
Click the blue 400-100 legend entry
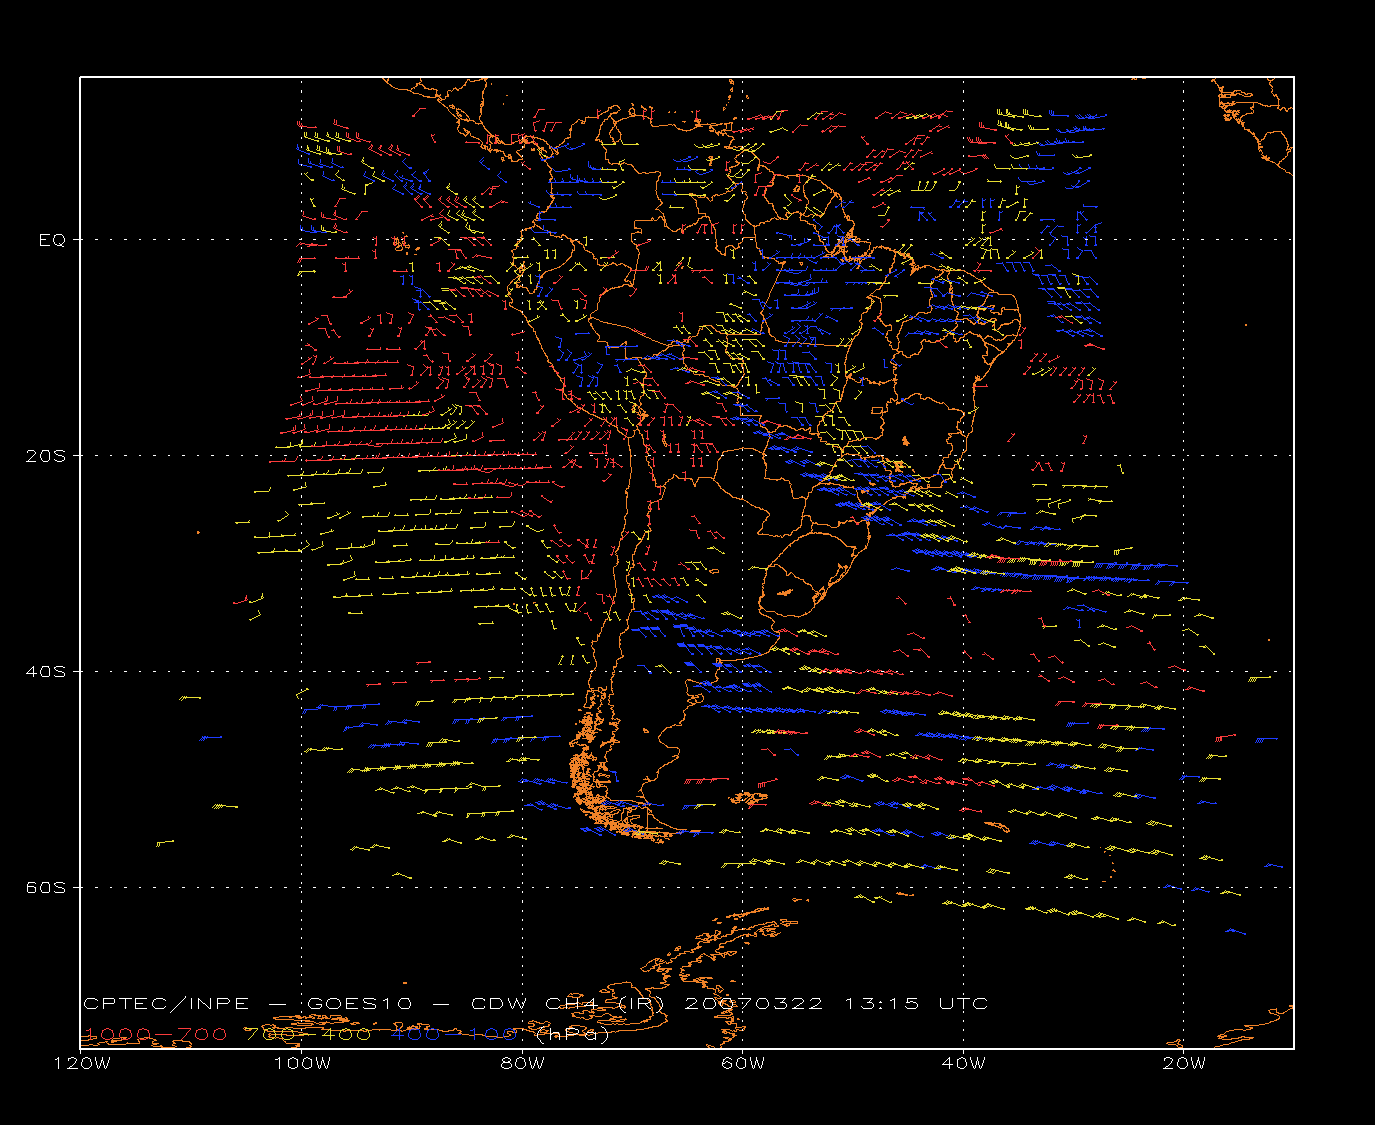pyautogui.click(x=454, y=1034)
